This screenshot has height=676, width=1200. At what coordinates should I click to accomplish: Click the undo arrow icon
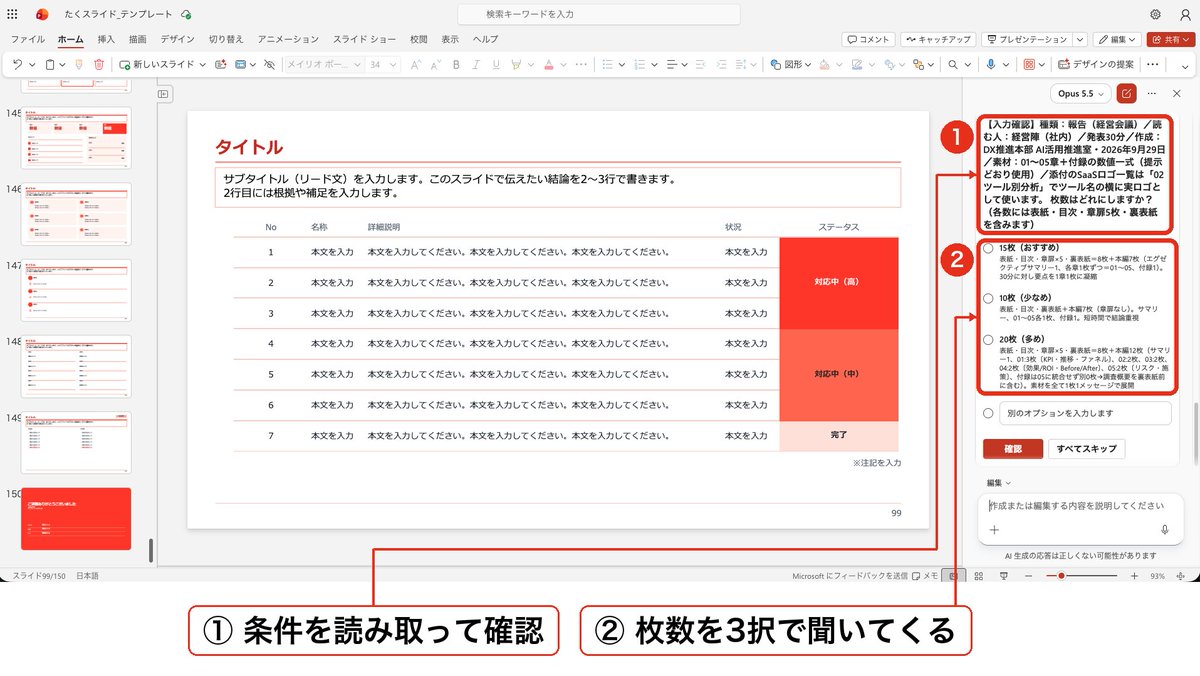point(17,64)
